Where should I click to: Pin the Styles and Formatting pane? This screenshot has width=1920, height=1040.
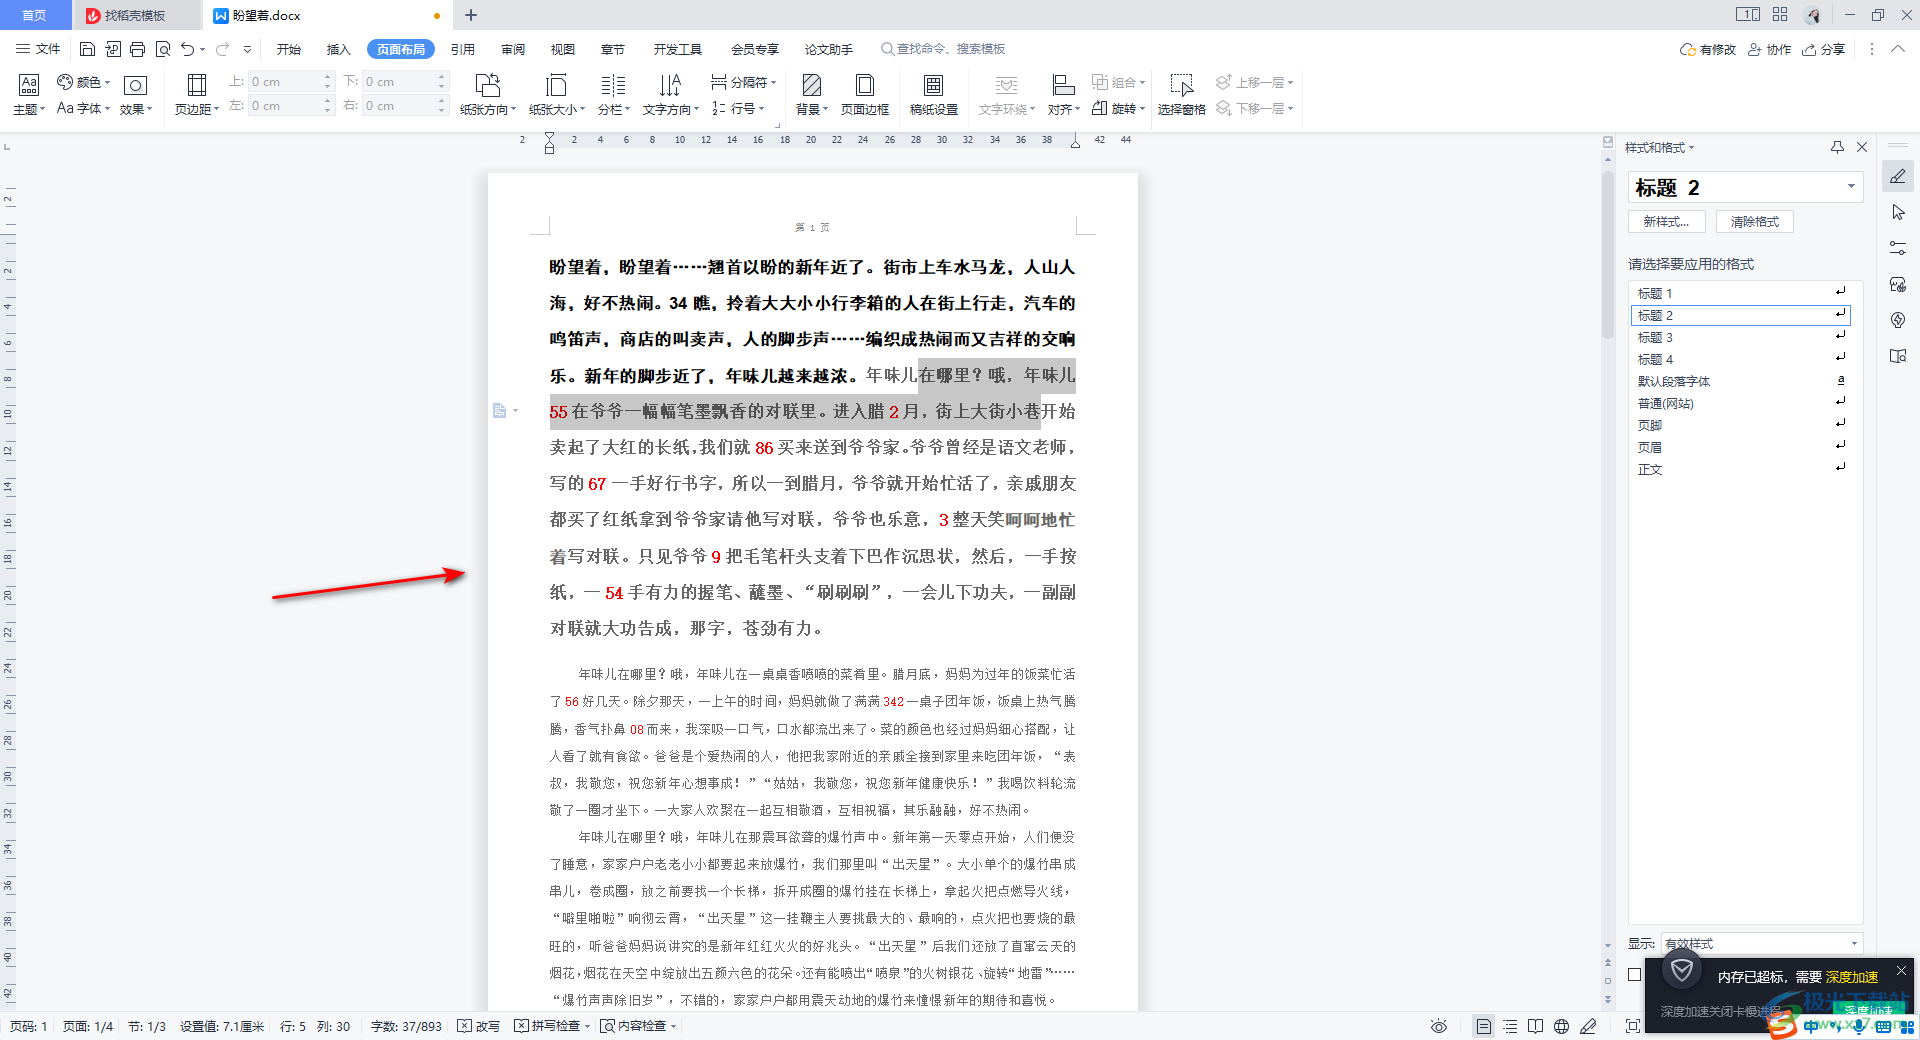click(1837, 147)
